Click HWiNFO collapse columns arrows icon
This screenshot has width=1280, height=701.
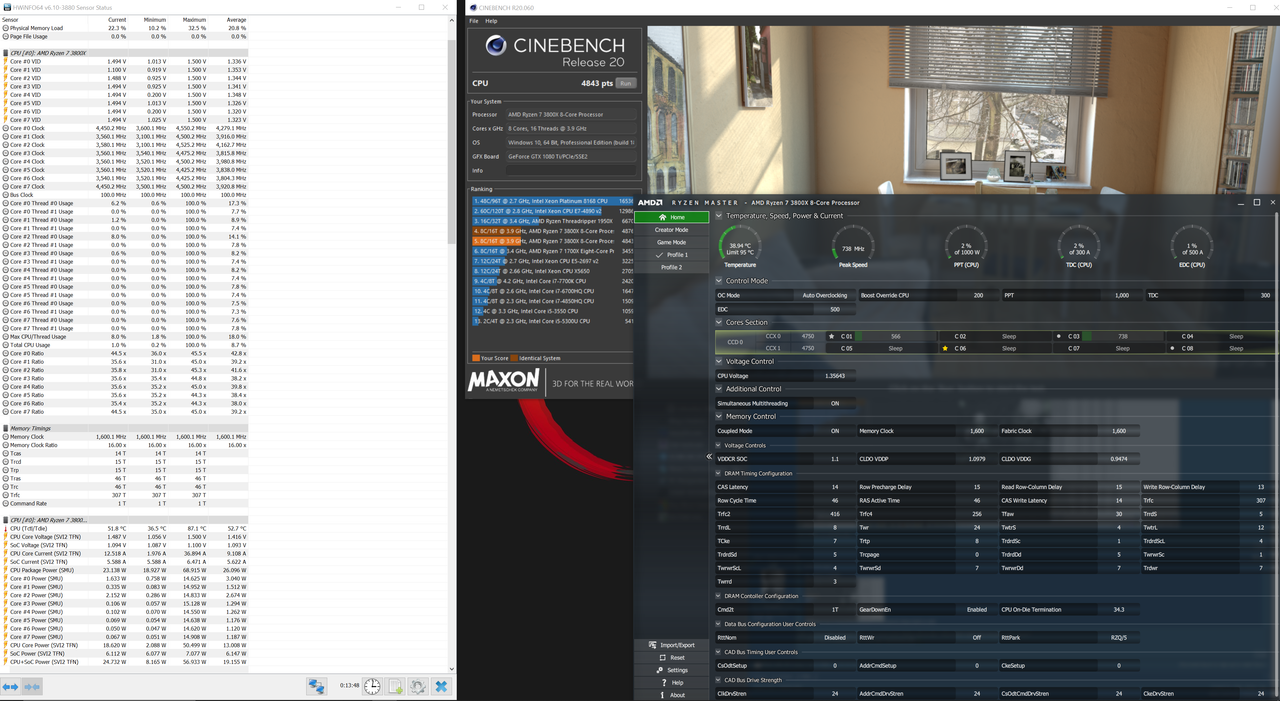pos(32,687)
